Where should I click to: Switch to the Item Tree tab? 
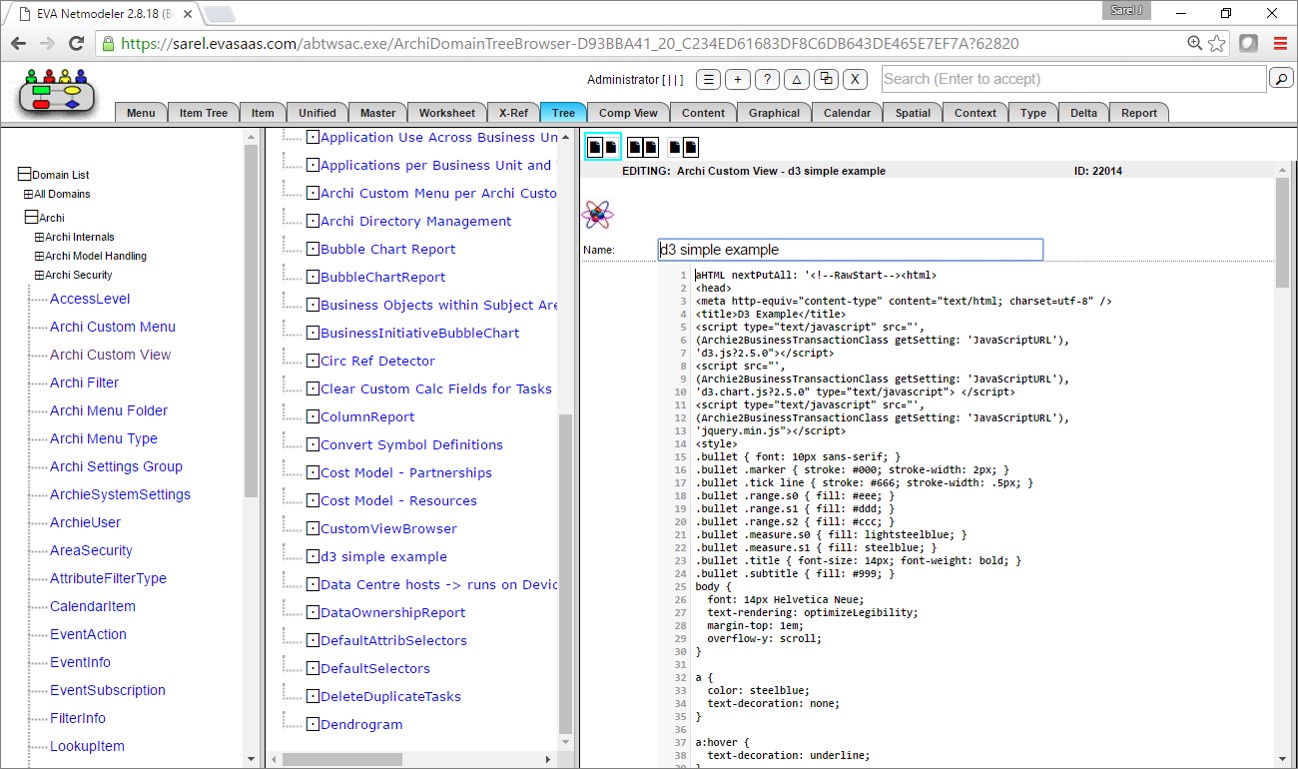[x=204, y=113]
